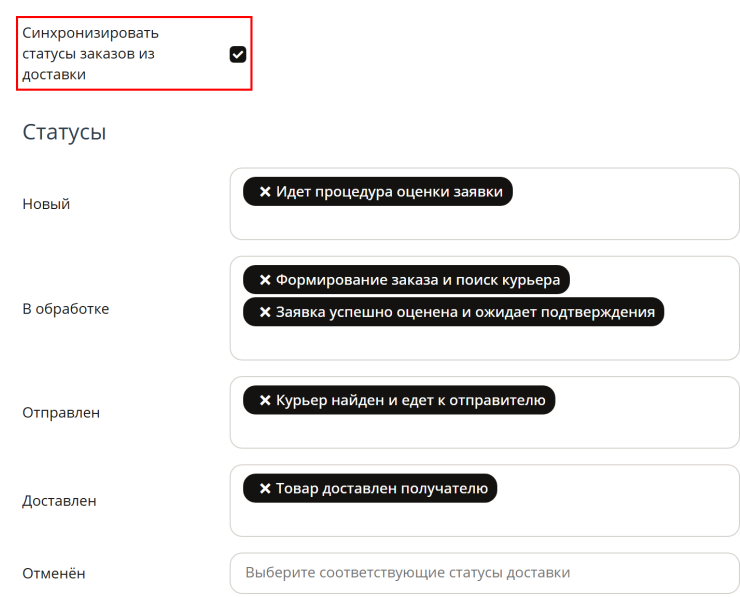Select the Формирование заказа и поиск курьера text
The width and height of the screenshot is (740, 597).
click(418, 280)
